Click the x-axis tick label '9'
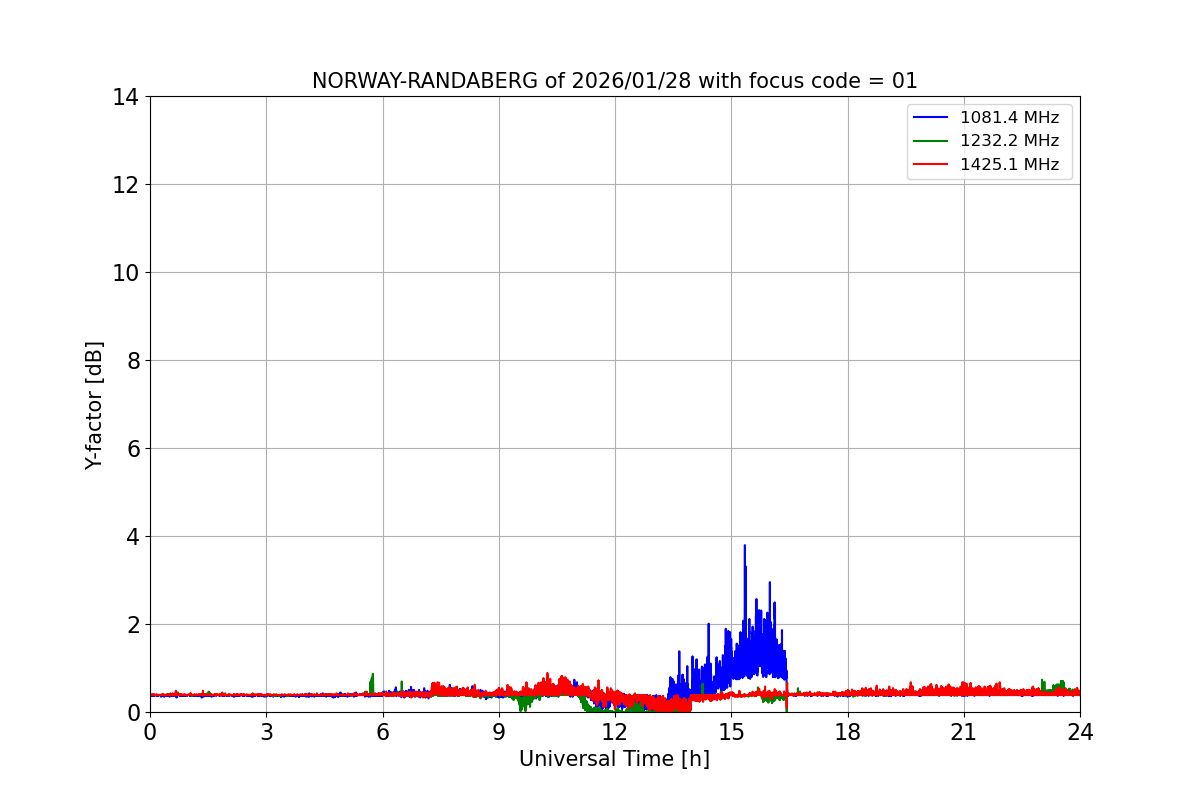 499,732
